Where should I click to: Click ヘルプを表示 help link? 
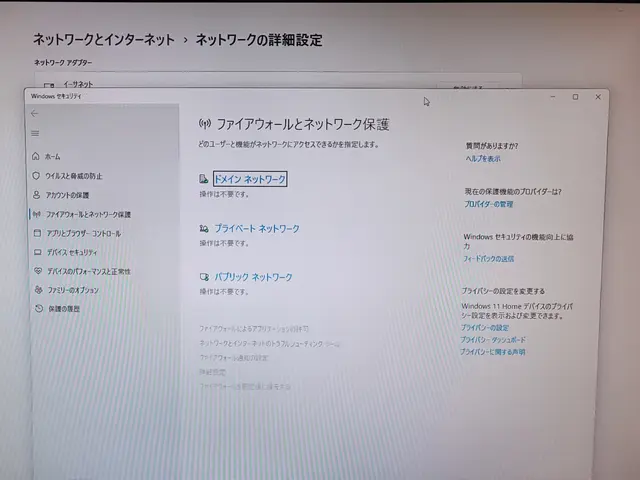pos(483,159)
